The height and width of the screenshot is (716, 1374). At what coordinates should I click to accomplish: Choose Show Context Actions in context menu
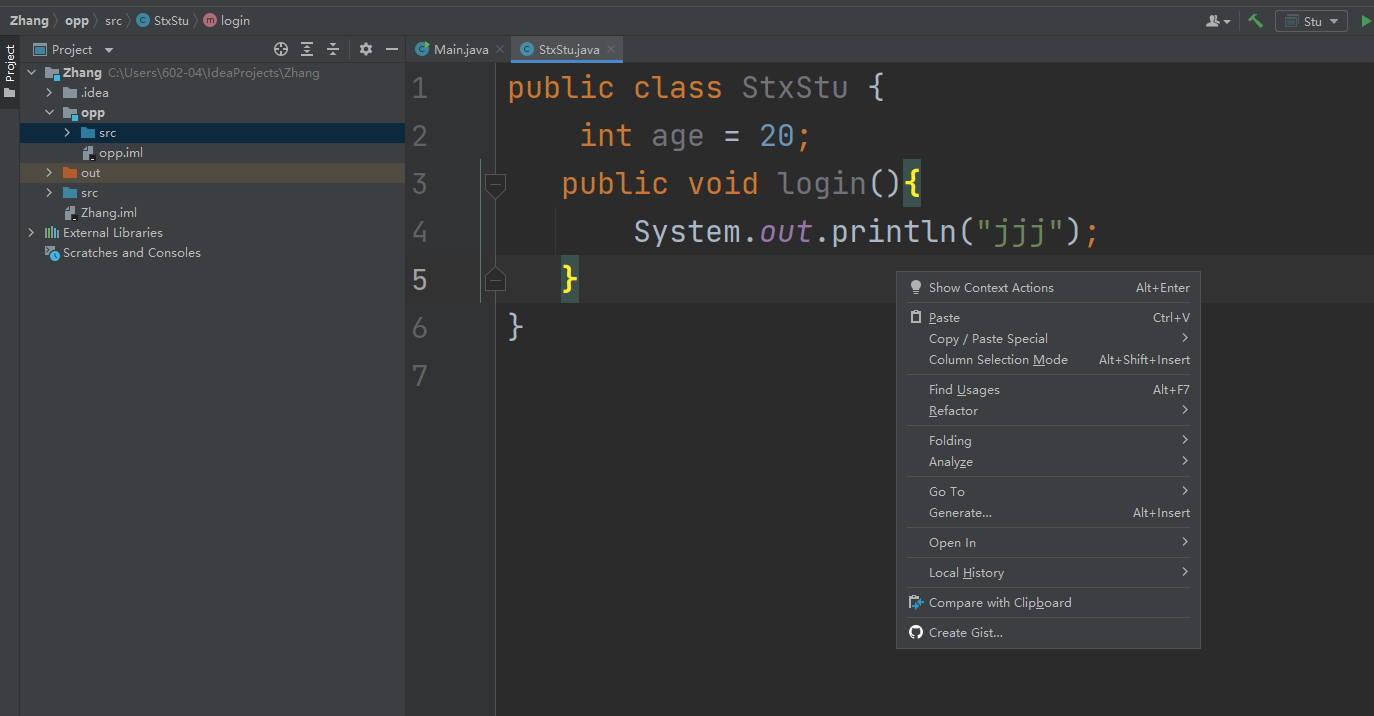pyautogui.click(x=1048, y=288)
